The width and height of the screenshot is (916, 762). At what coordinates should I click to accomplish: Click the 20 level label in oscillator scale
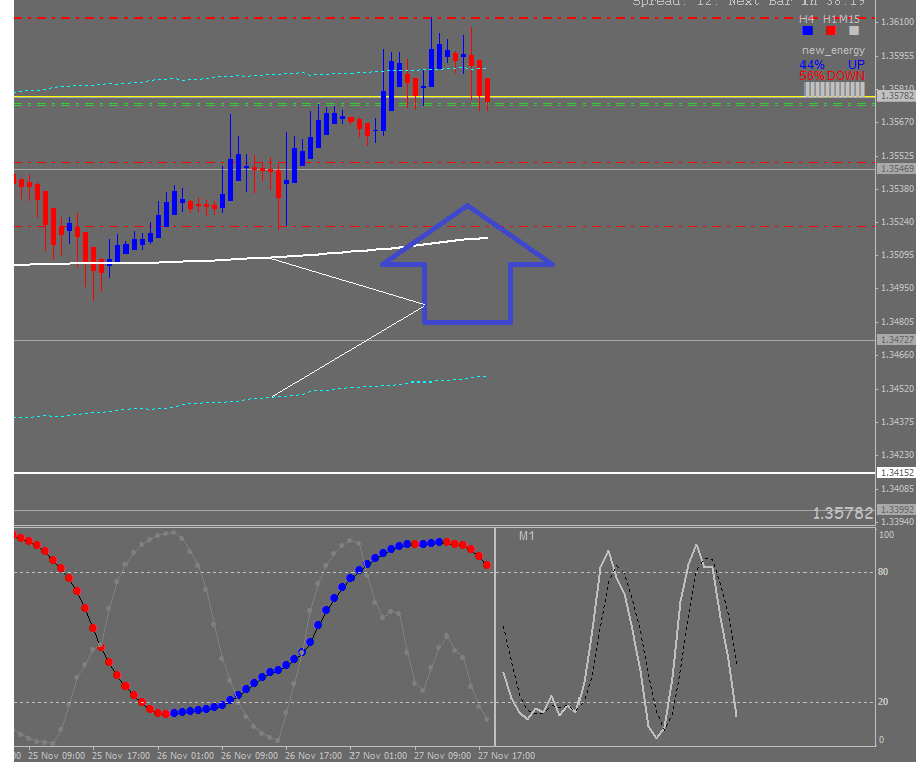click(883, 701)
